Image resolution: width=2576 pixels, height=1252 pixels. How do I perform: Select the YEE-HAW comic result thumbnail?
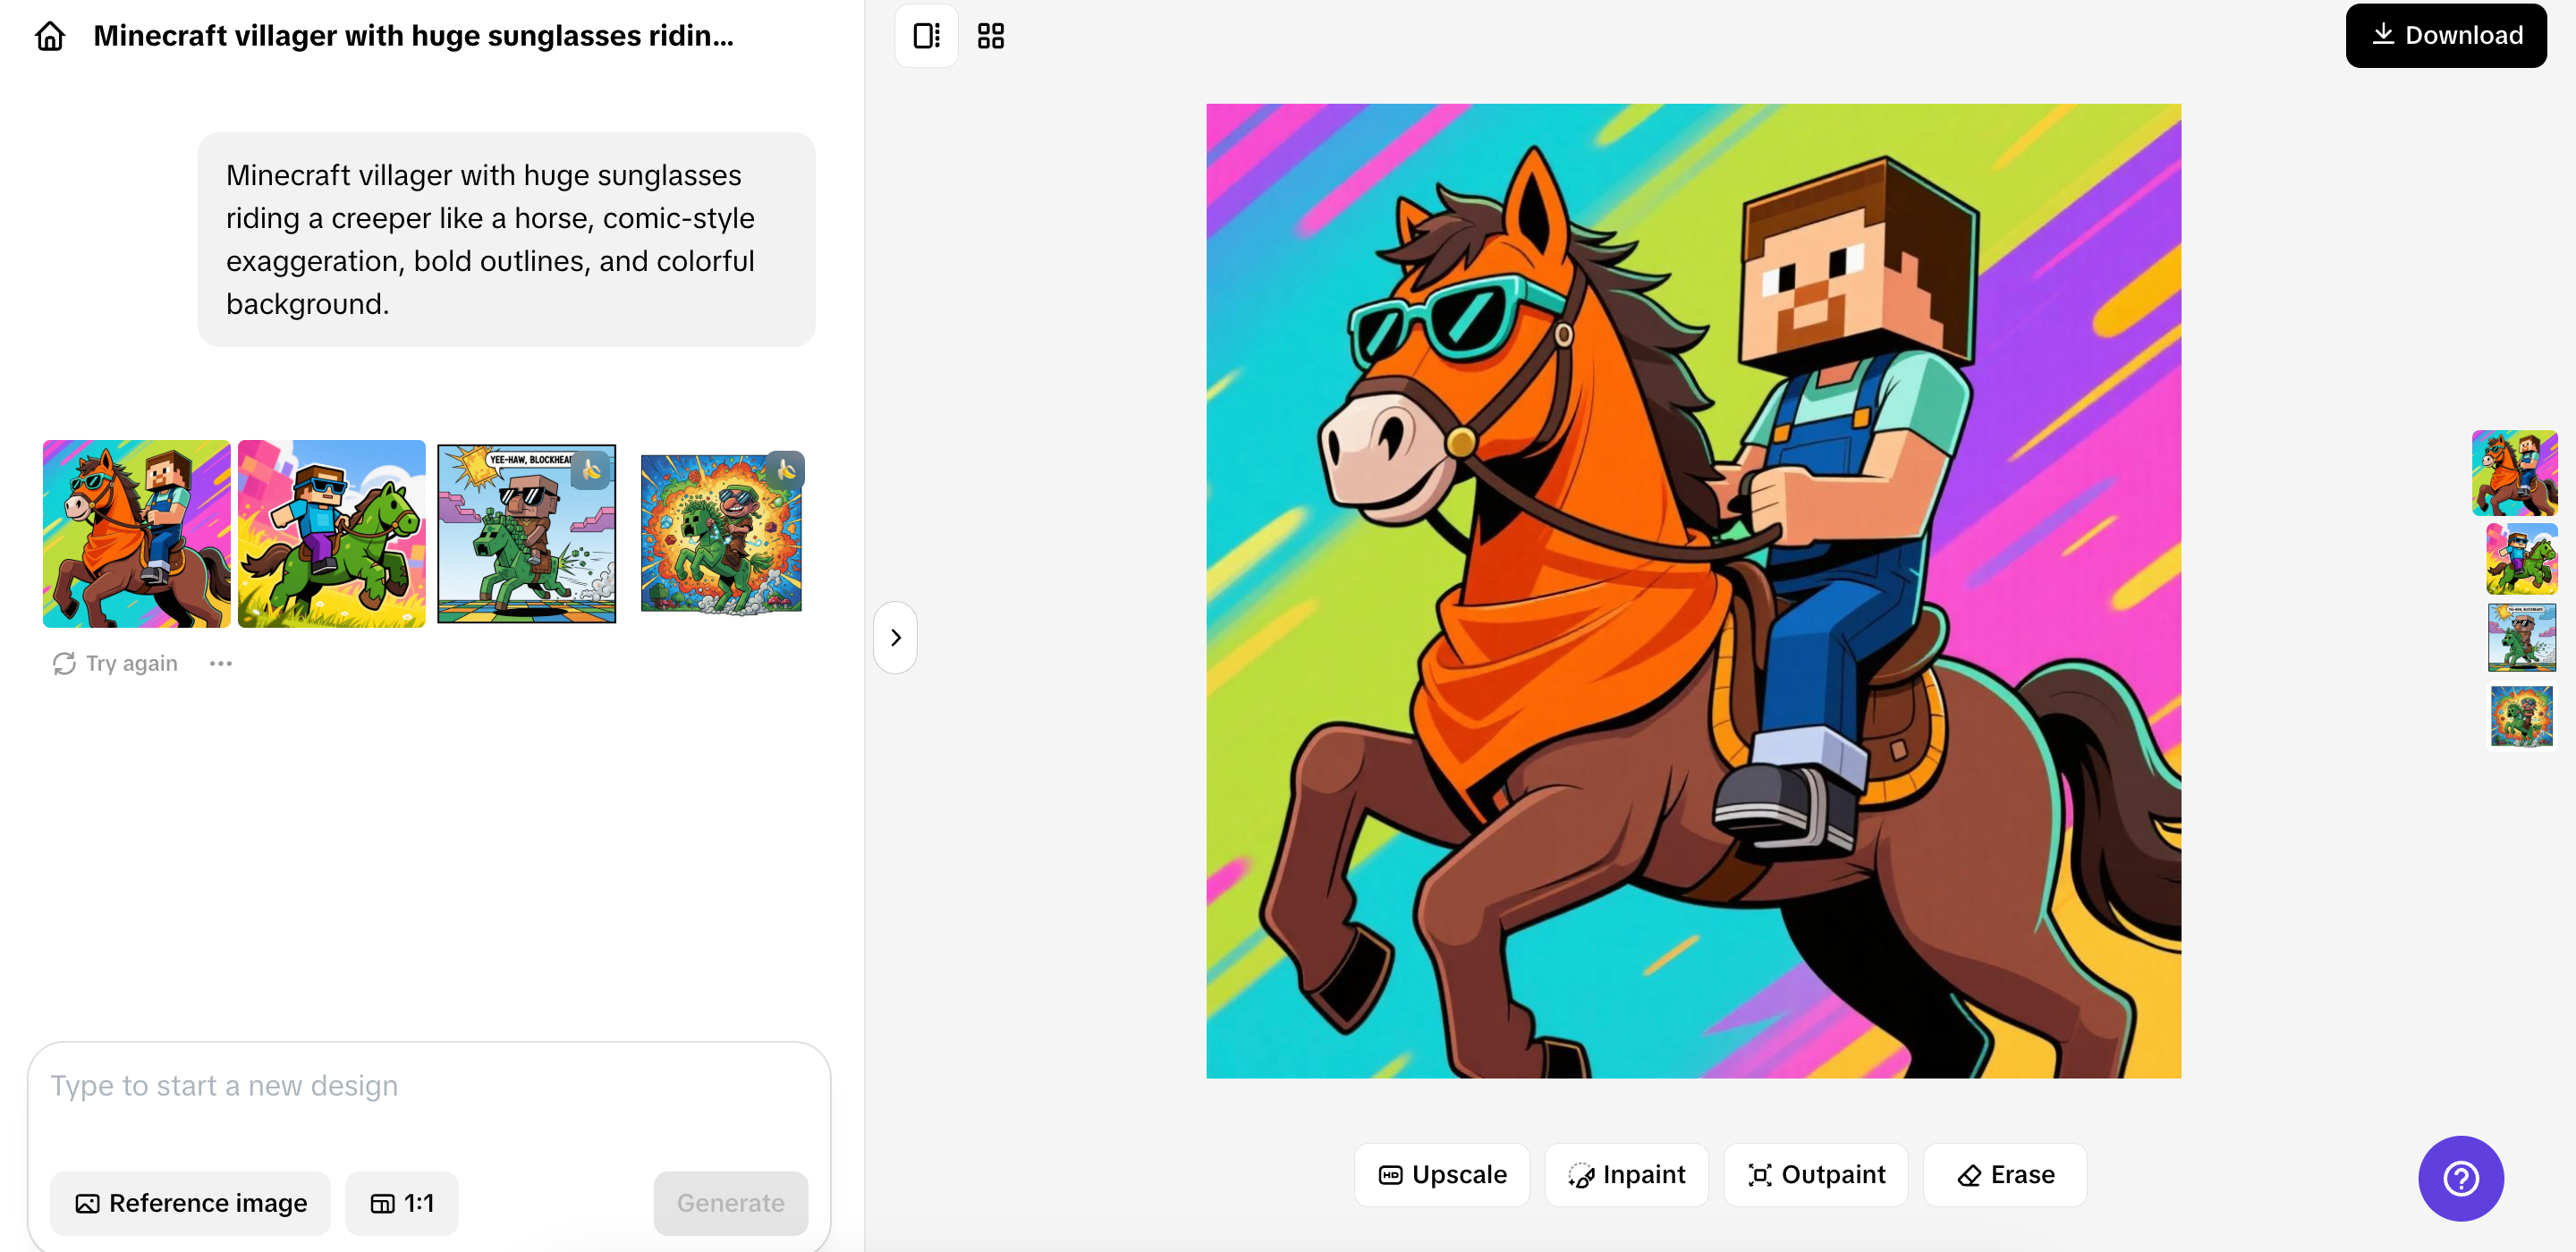[x=527, y=533]
